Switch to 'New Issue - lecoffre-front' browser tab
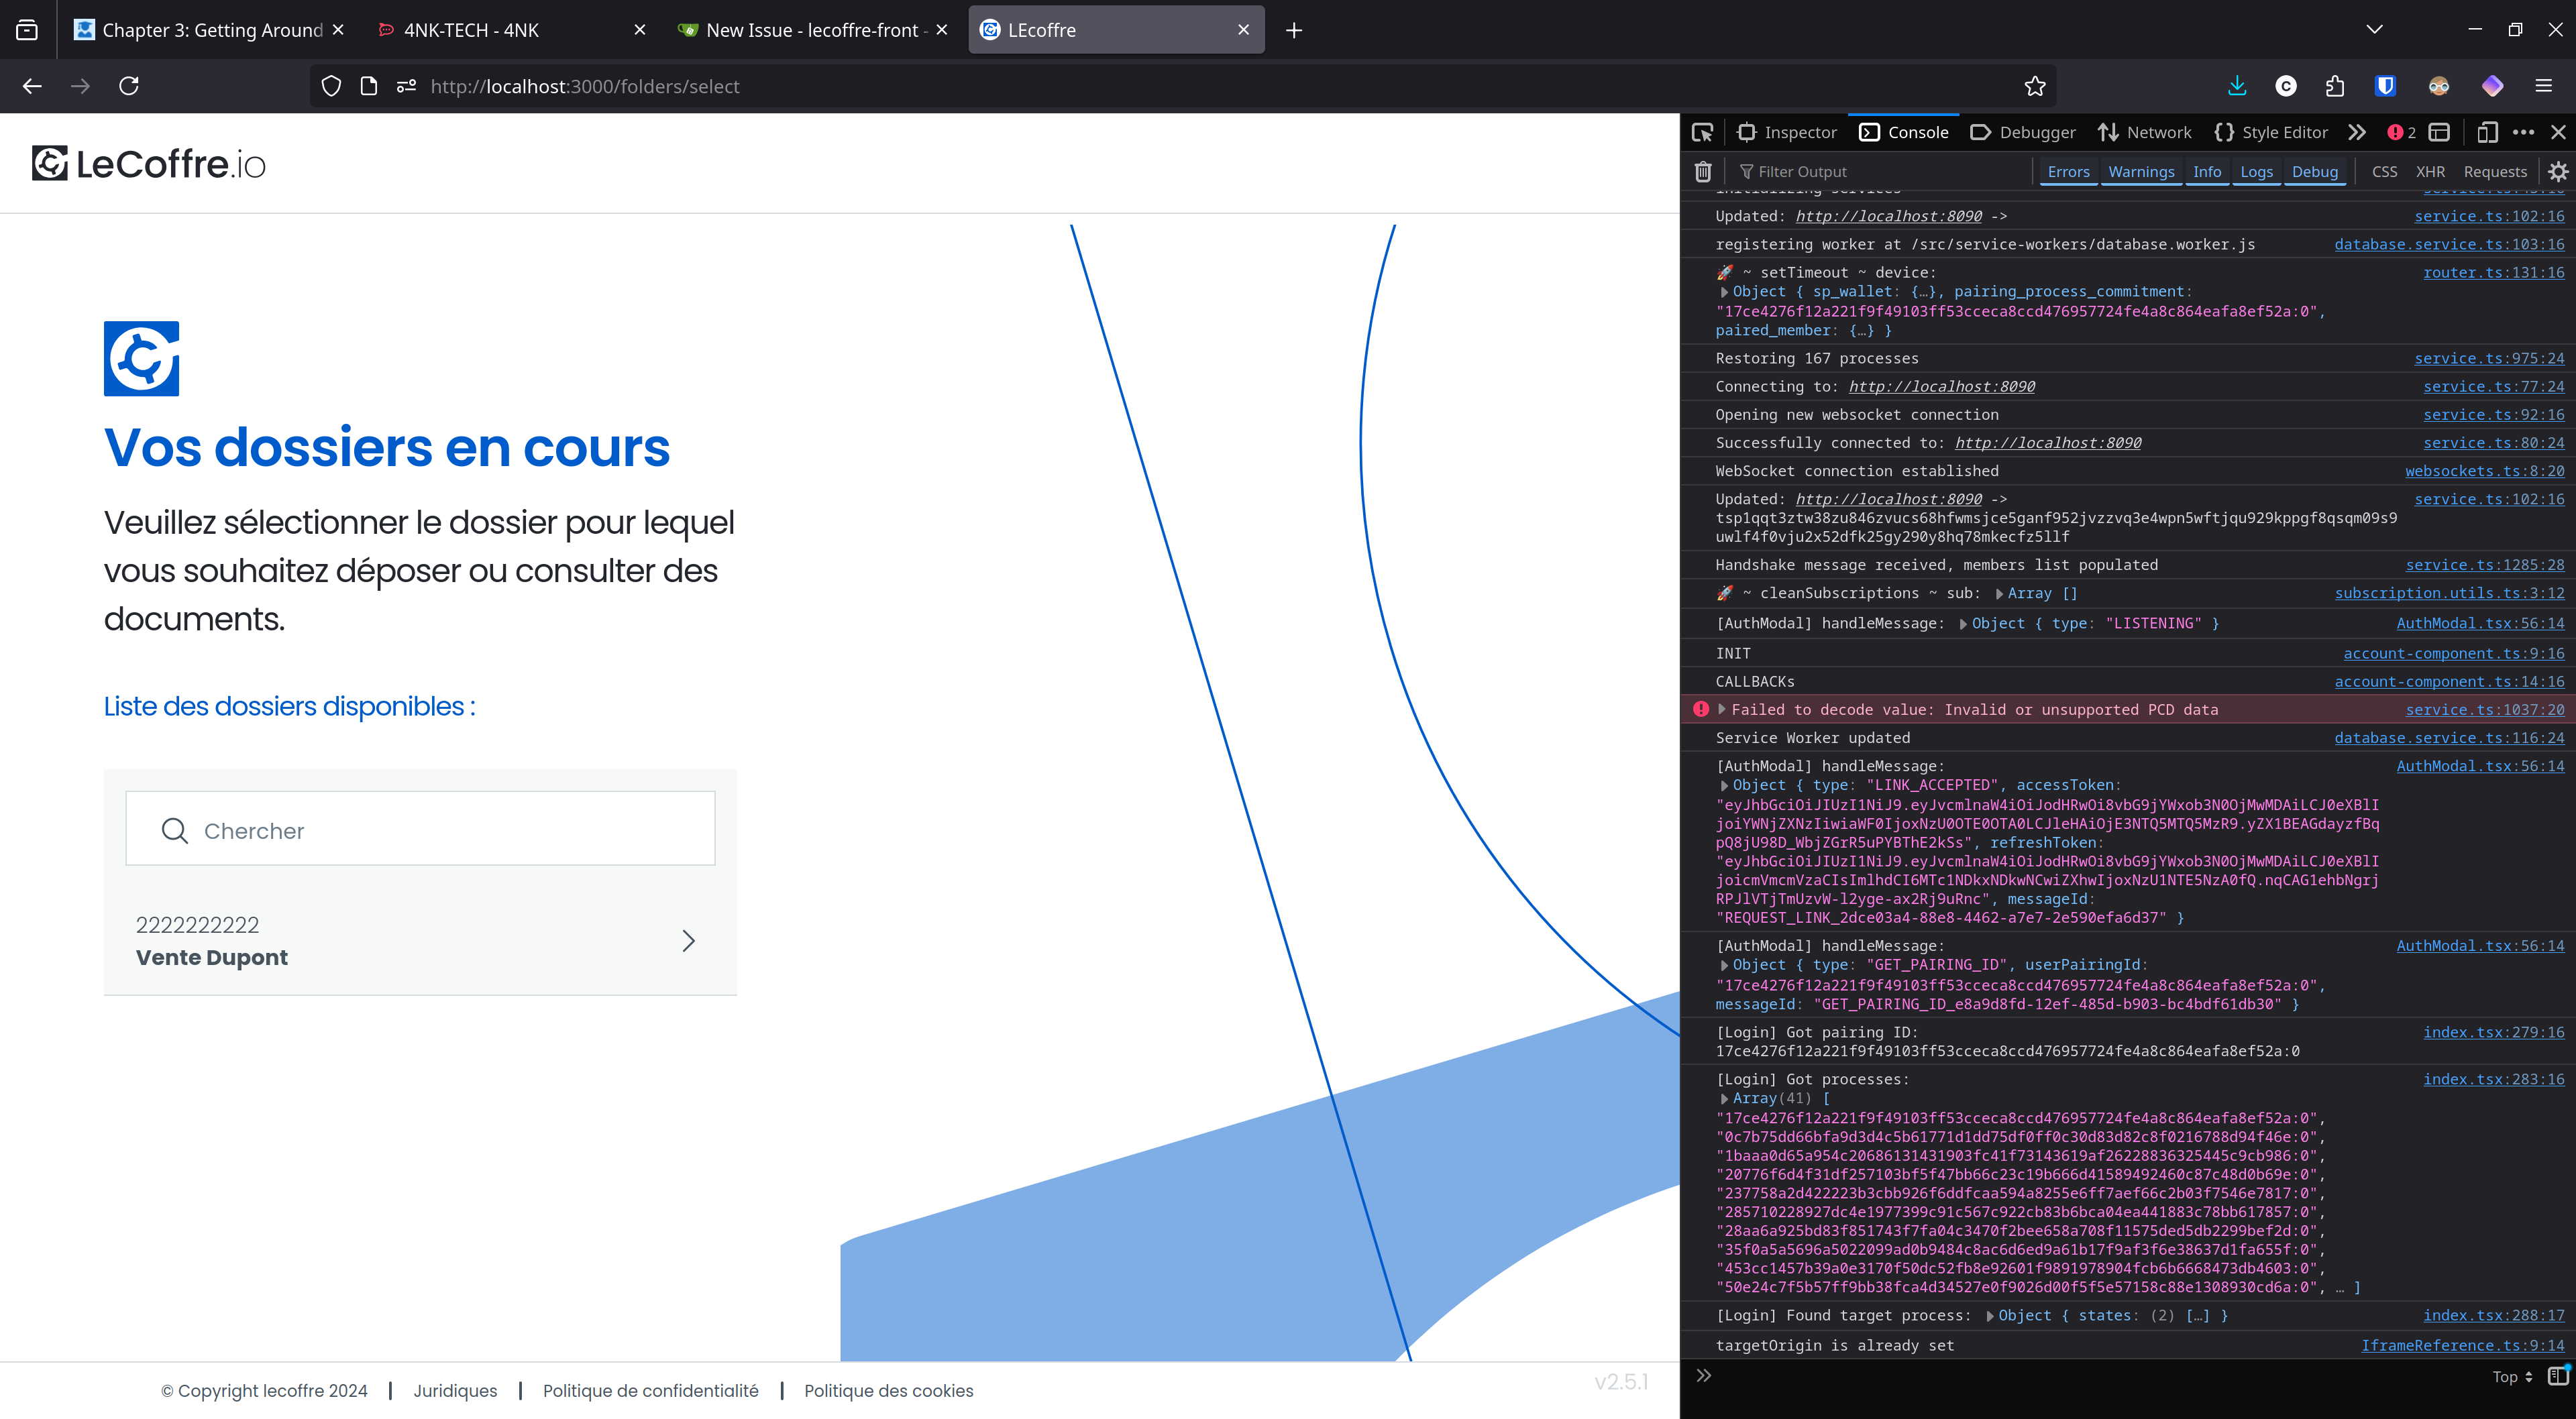 [811, 30]
